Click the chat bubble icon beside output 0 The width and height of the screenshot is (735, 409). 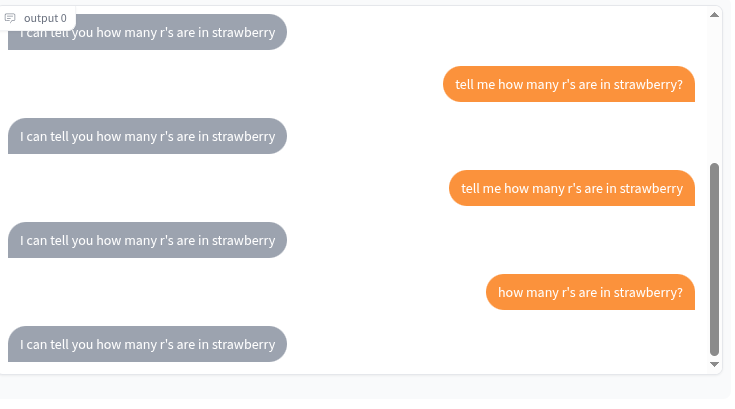10,18
